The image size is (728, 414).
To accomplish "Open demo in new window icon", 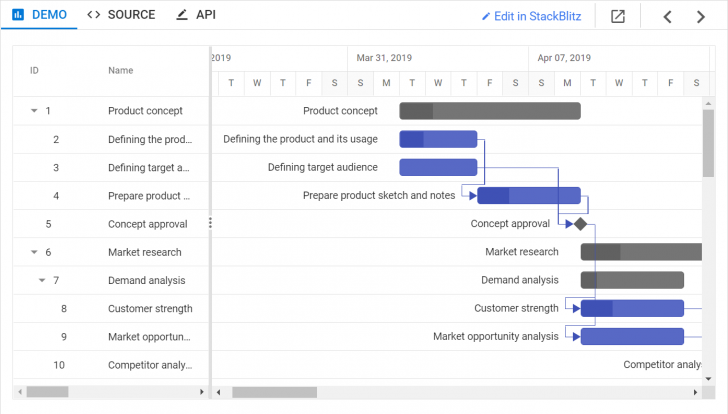I will coord(618,16).
